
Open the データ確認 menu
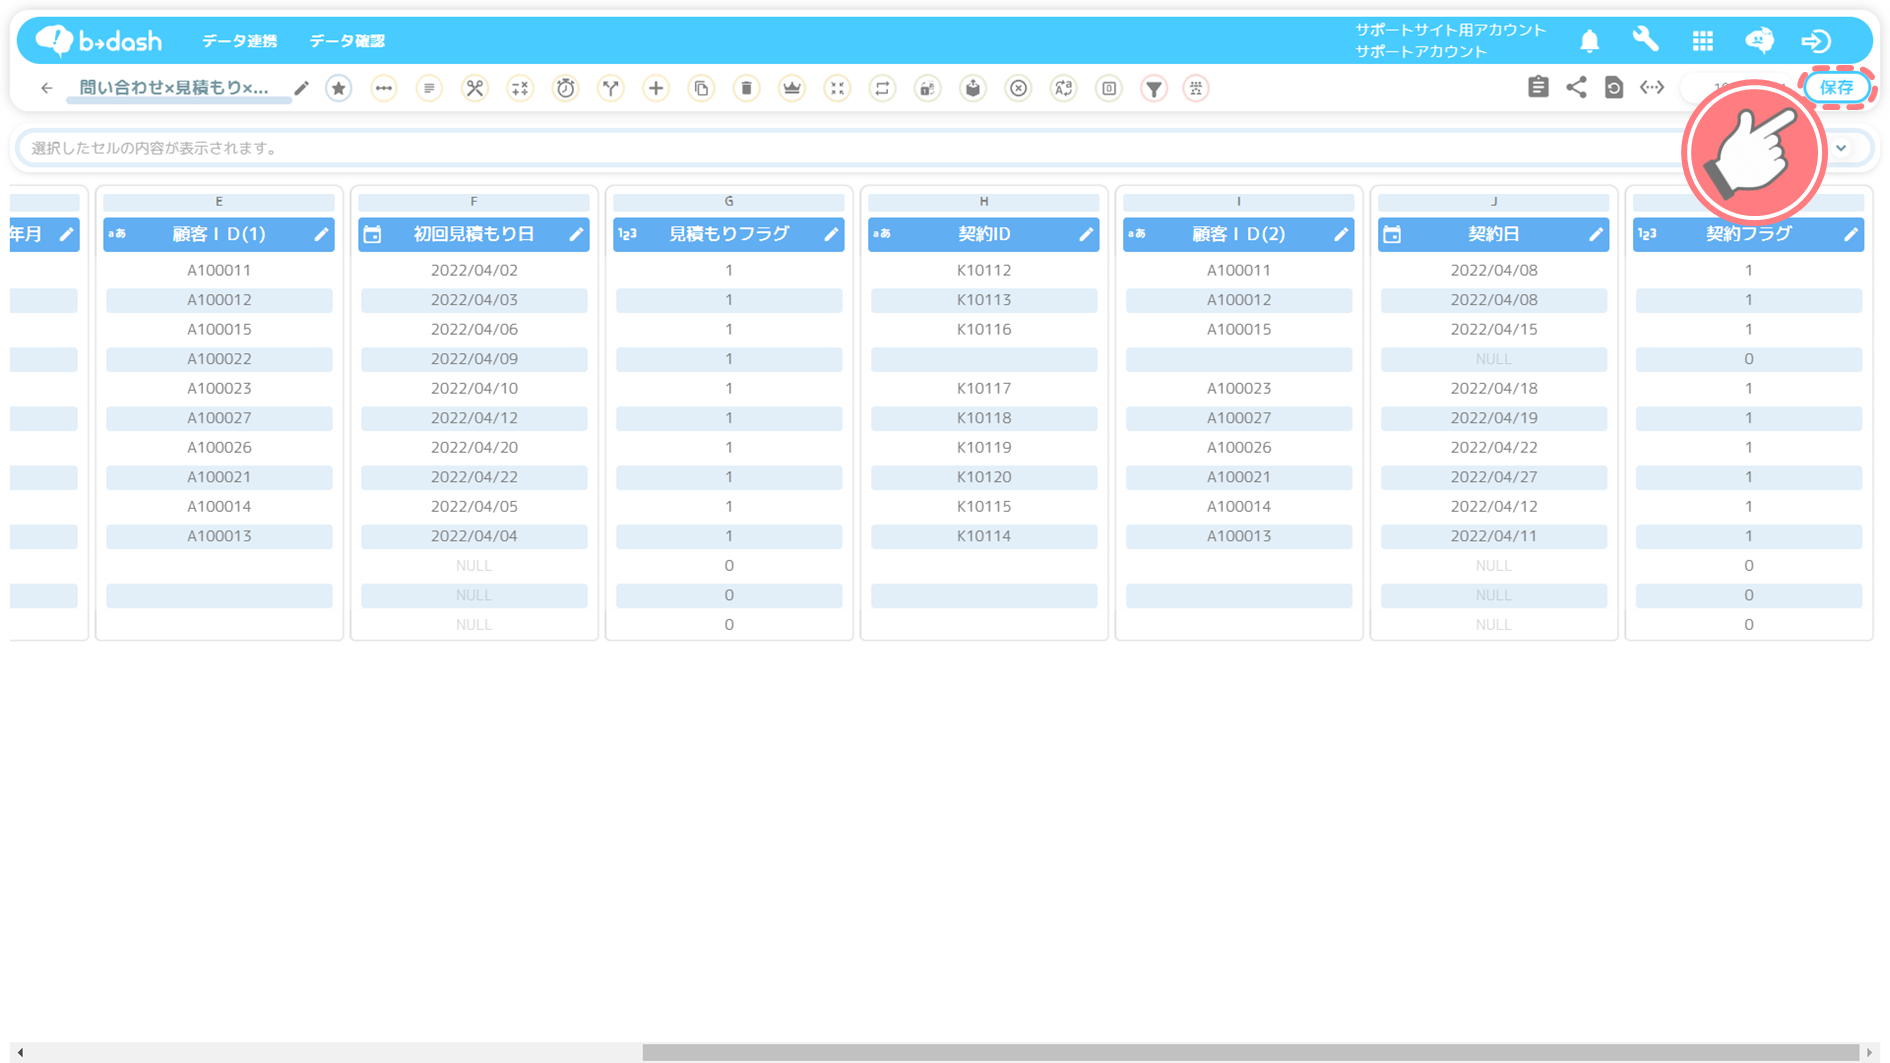[x=347, y=41]
